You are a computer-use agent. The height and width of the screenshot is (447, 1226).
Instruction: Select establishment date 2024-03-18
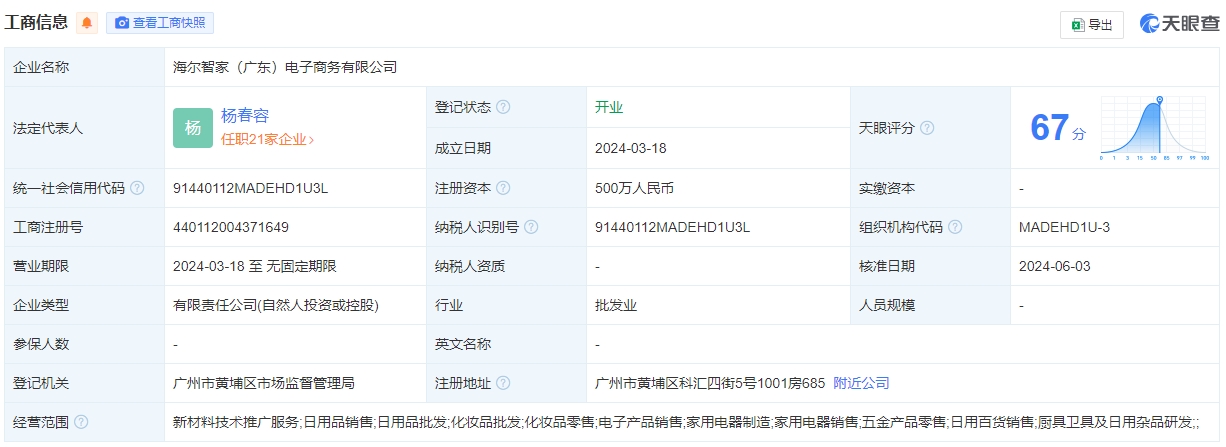point(630,148)
